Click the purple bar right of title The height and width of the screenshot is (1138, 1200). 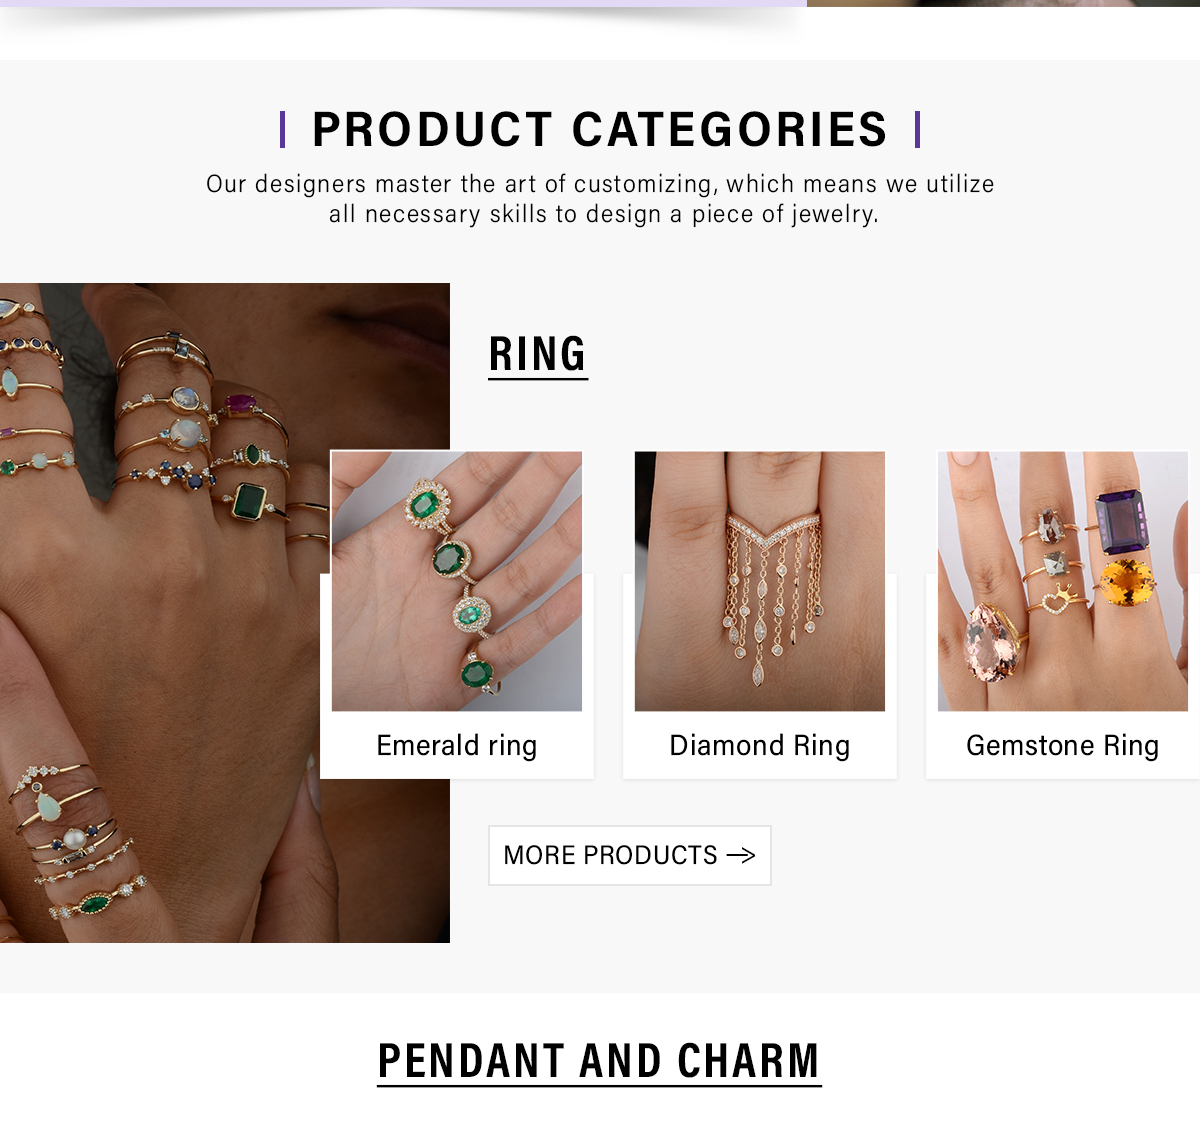tap(917, 130)
